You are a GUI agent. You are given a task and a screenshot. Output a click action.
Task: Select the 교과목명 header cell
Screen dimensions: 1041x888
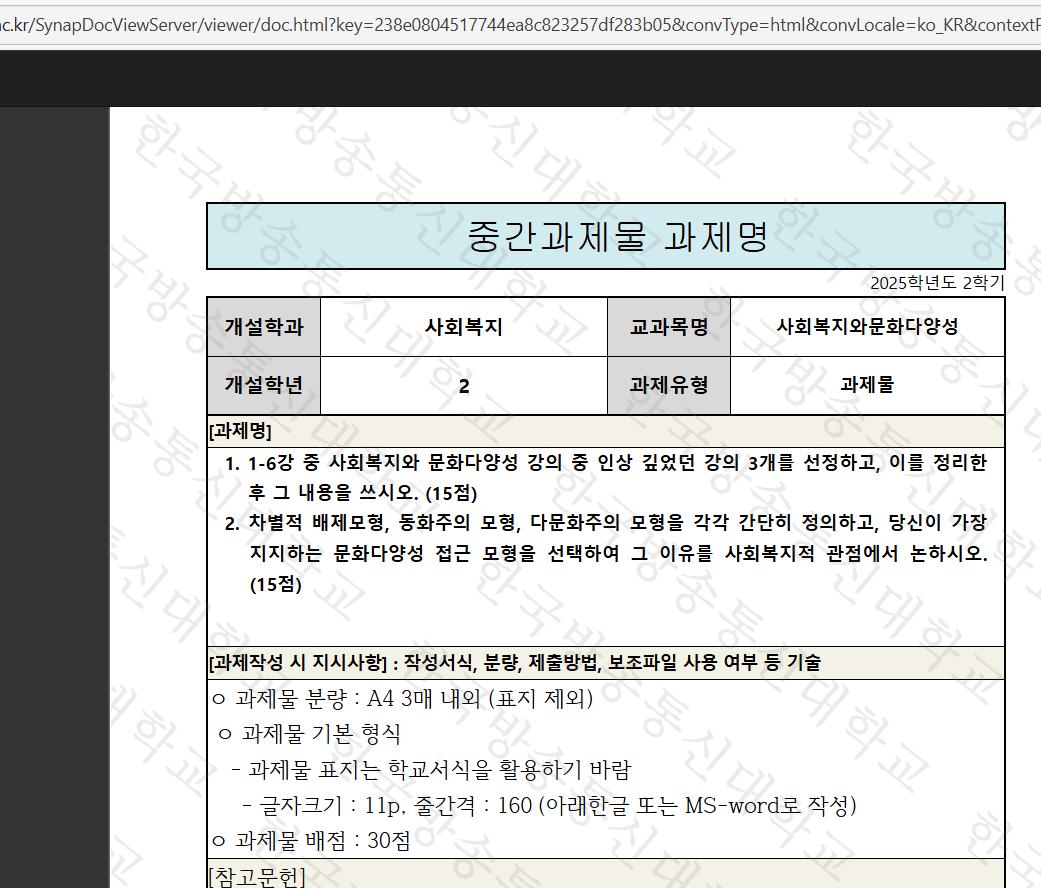point(669,327)
